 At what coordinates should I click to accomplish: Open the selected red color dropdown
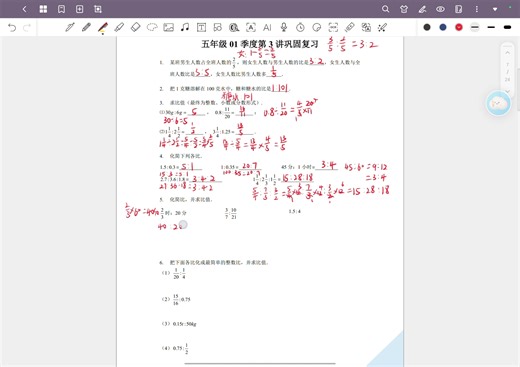pos(459,27)
